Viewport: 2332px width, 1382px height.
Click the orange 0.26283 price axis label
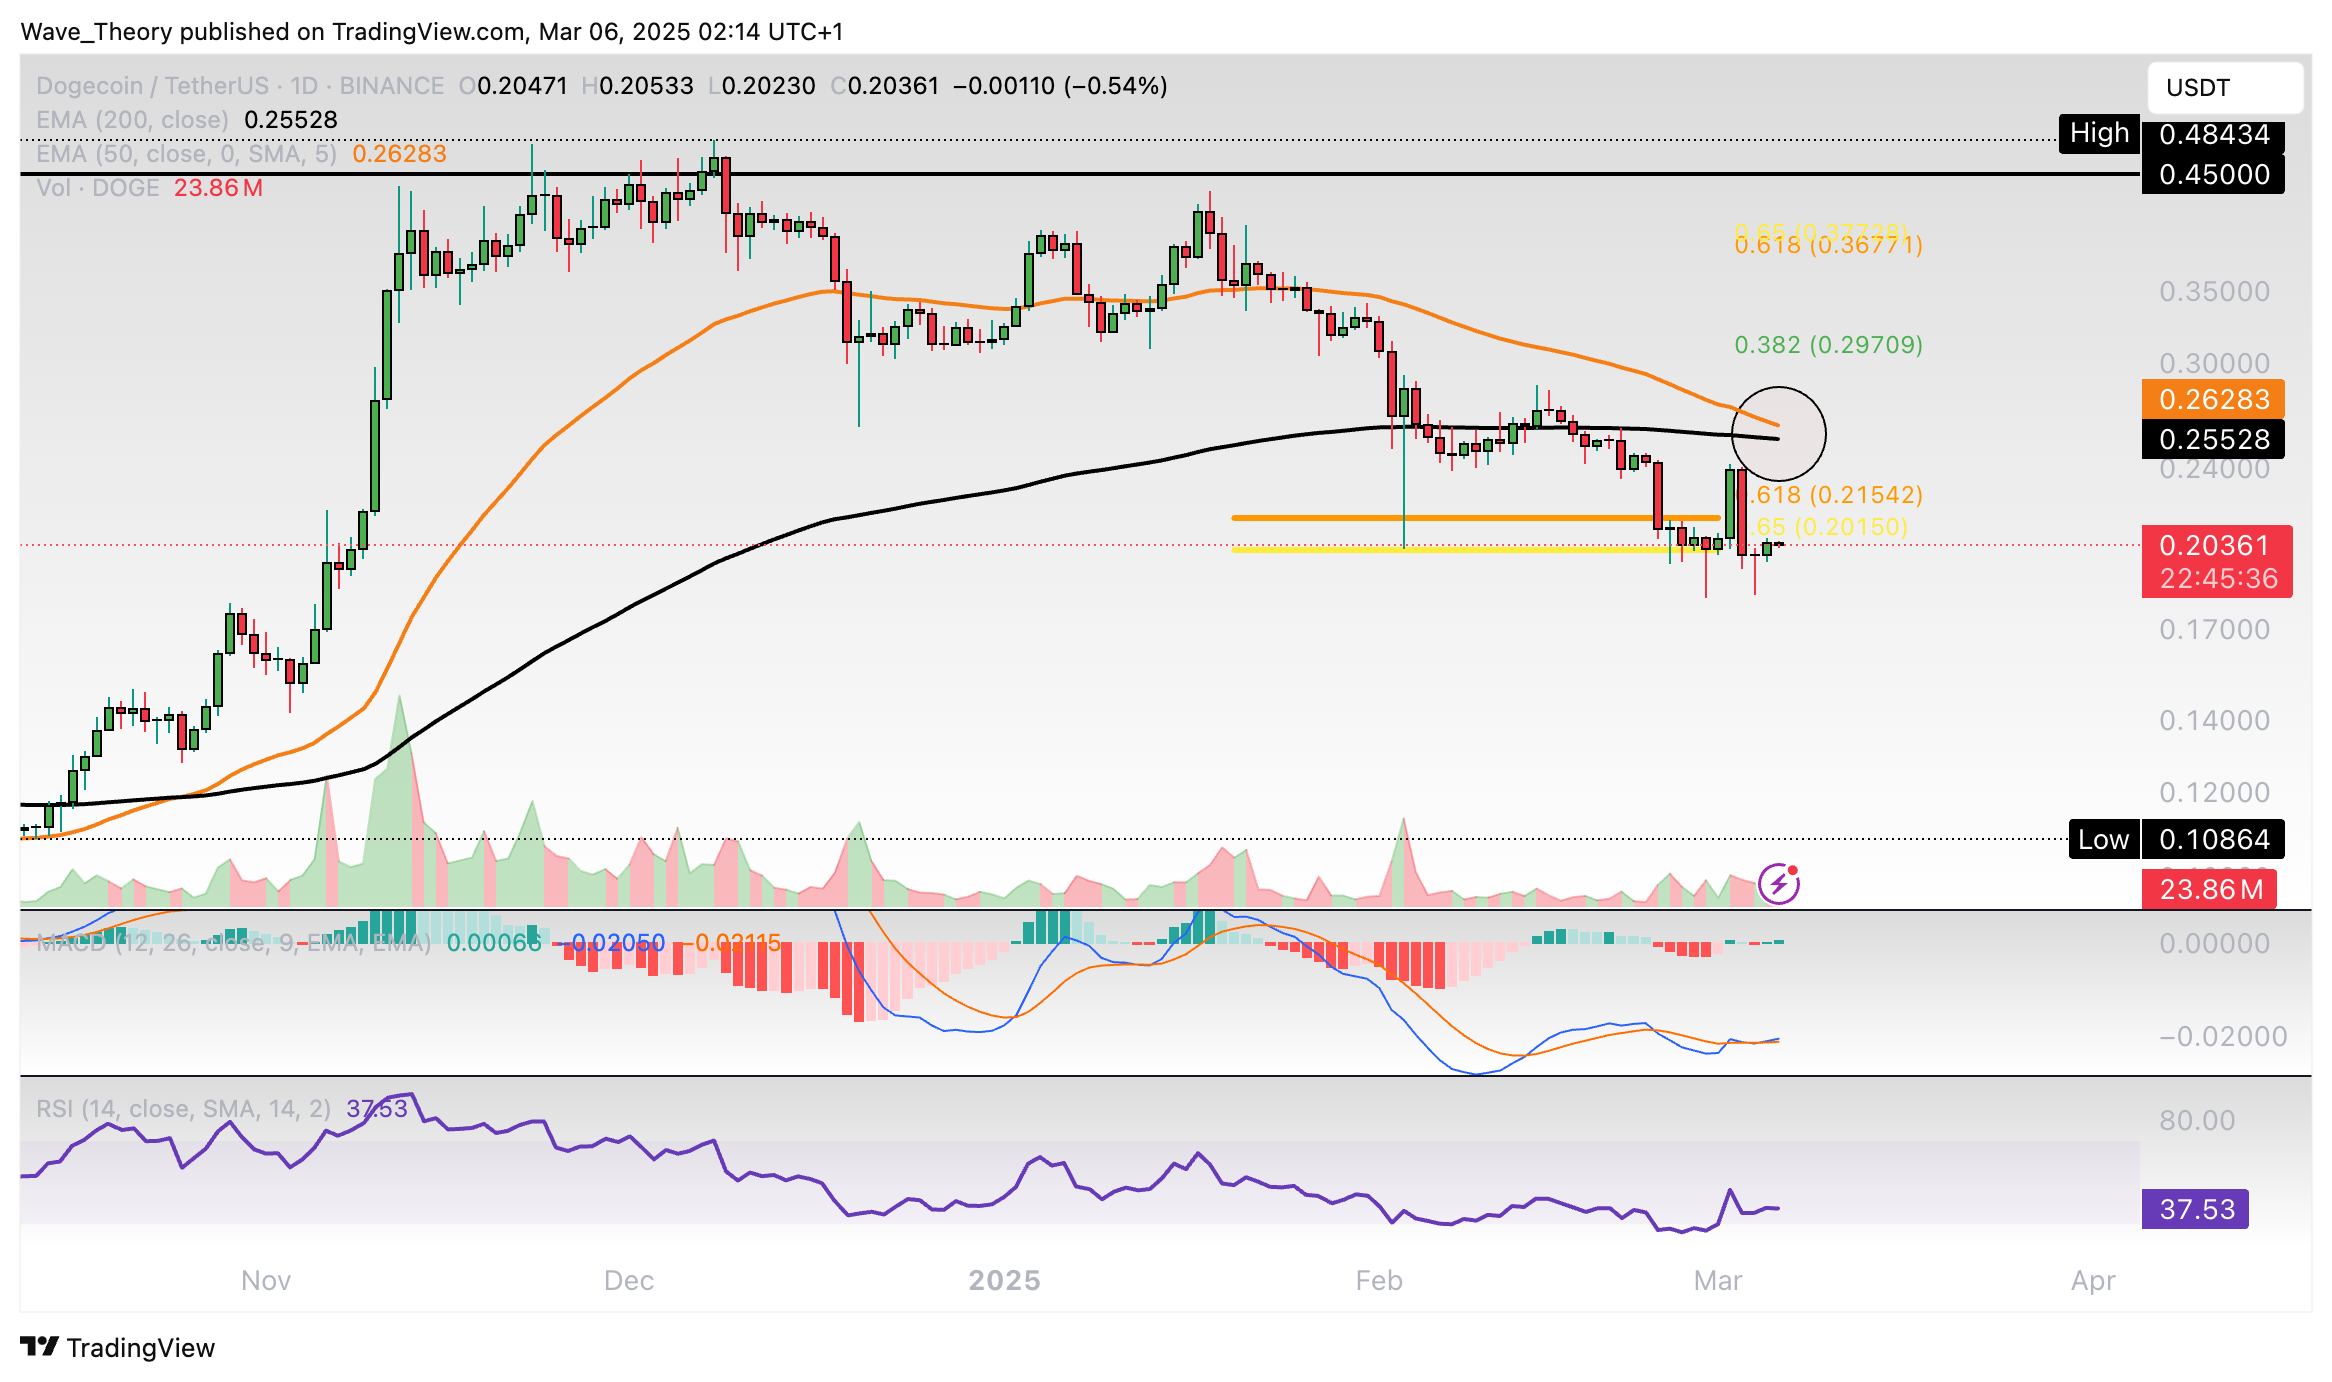point(2213,399)
